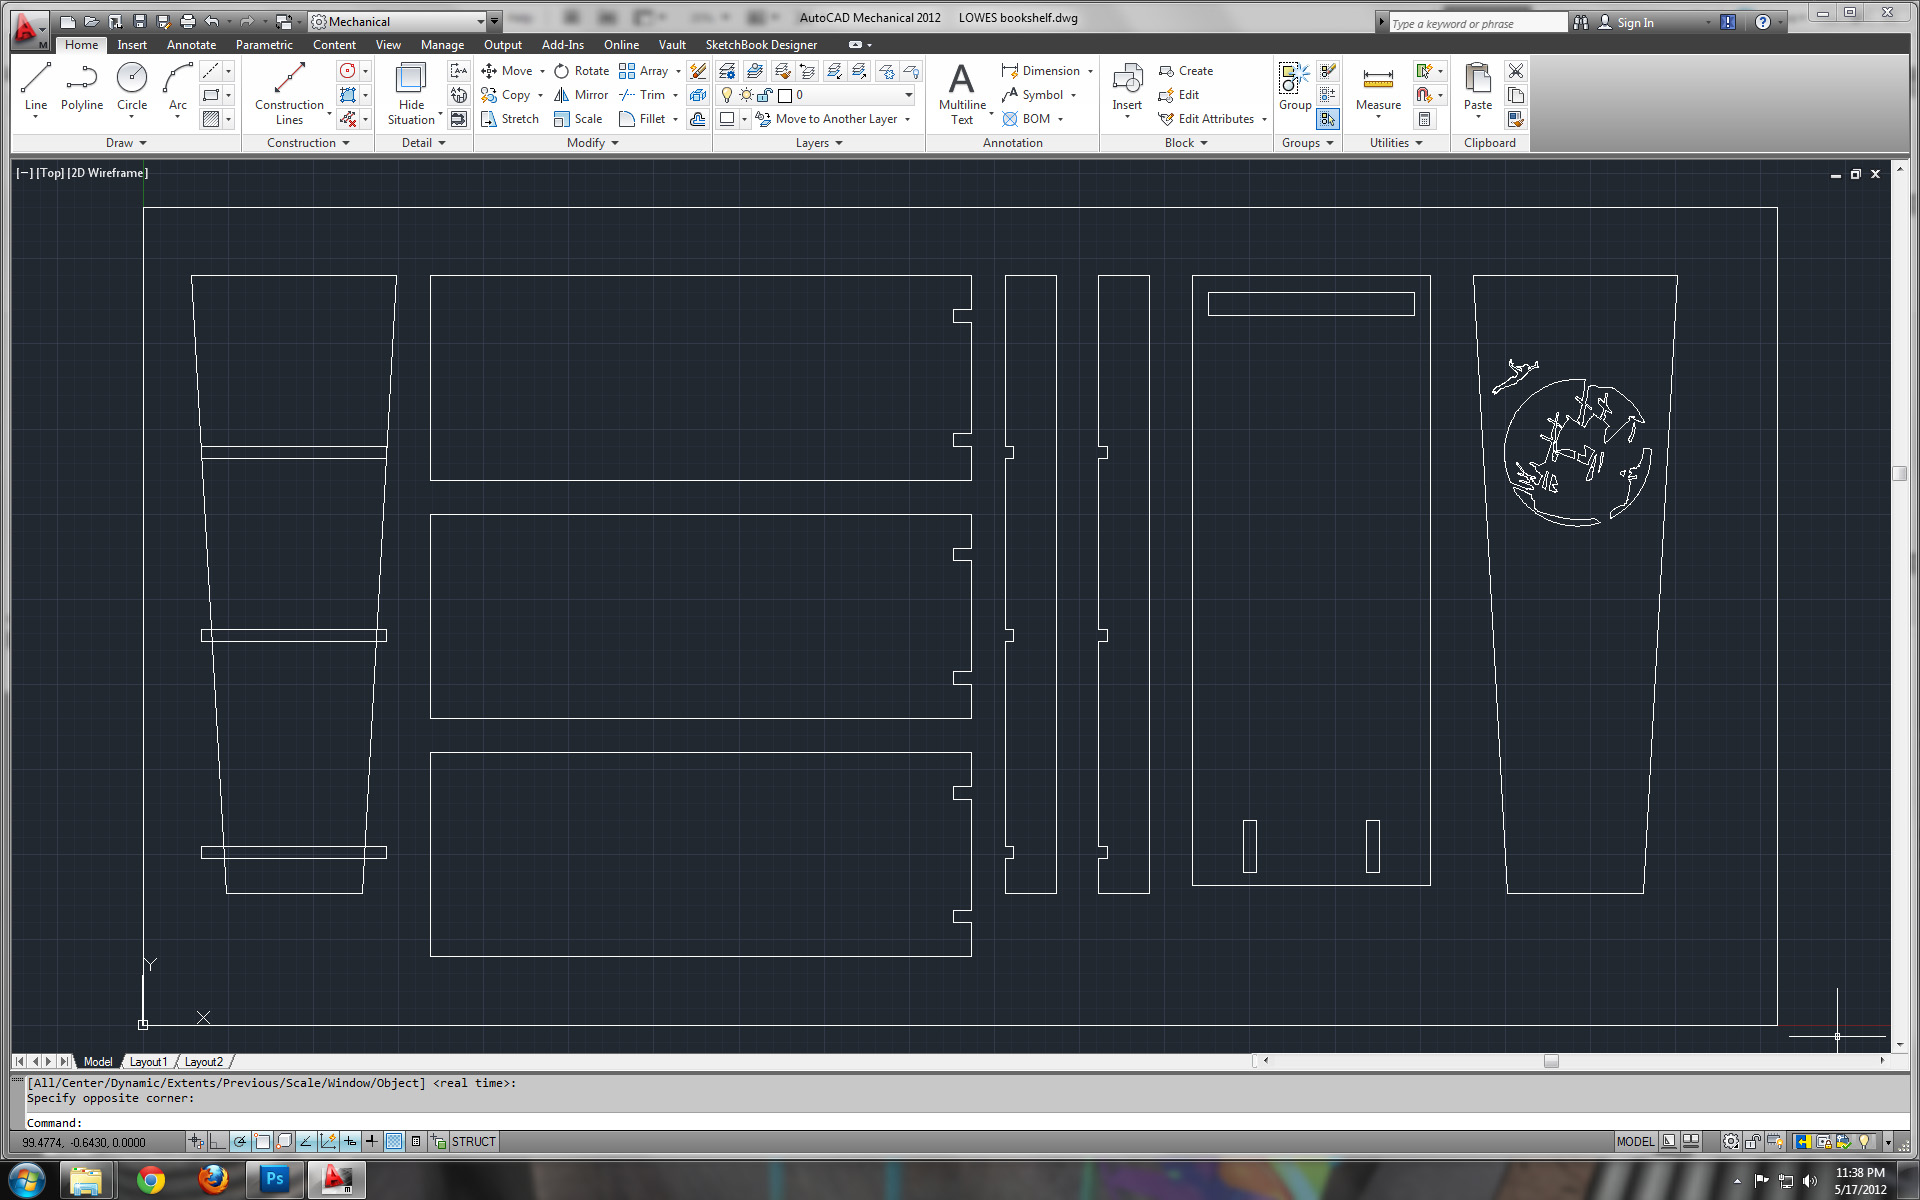Toggle toolbar/window lock padlock in status bar

[x=1753, y=1141]
